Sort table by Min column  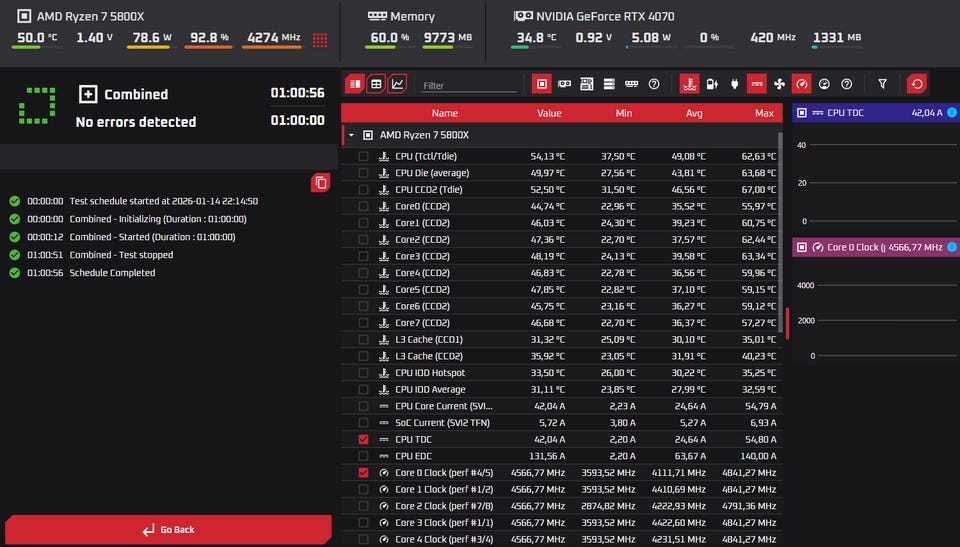pyautogui.click(x=624, y=113)
